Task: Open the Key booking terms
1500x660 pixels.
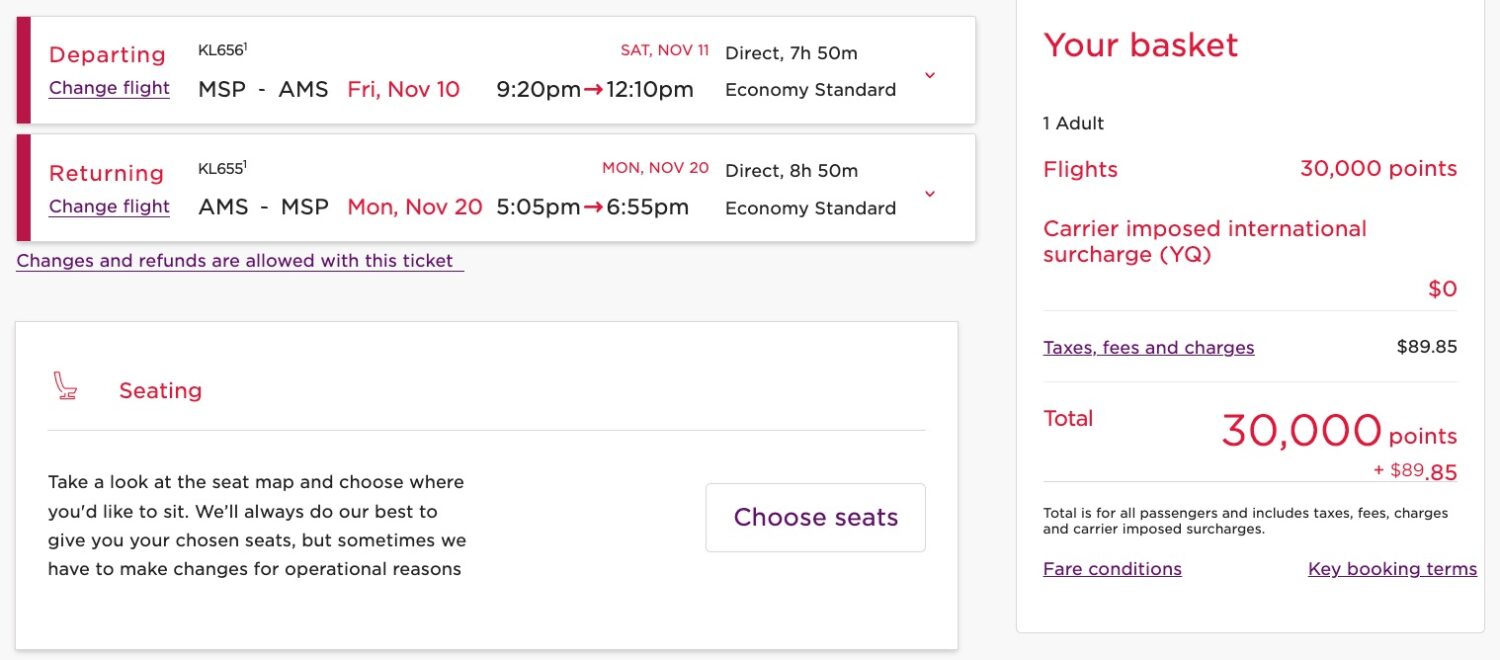Action: tap(1393, 568)
